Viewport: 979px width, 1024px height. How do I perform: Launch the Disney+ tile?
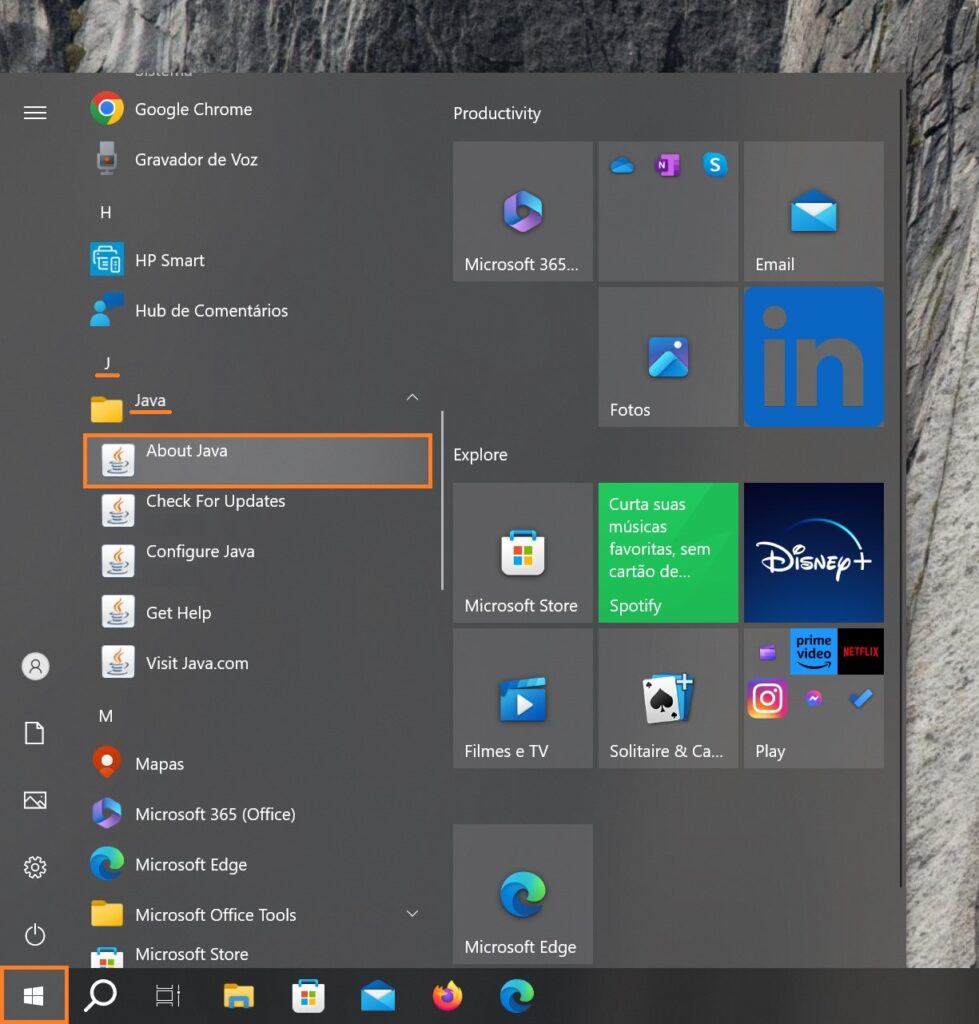point(813,552)
